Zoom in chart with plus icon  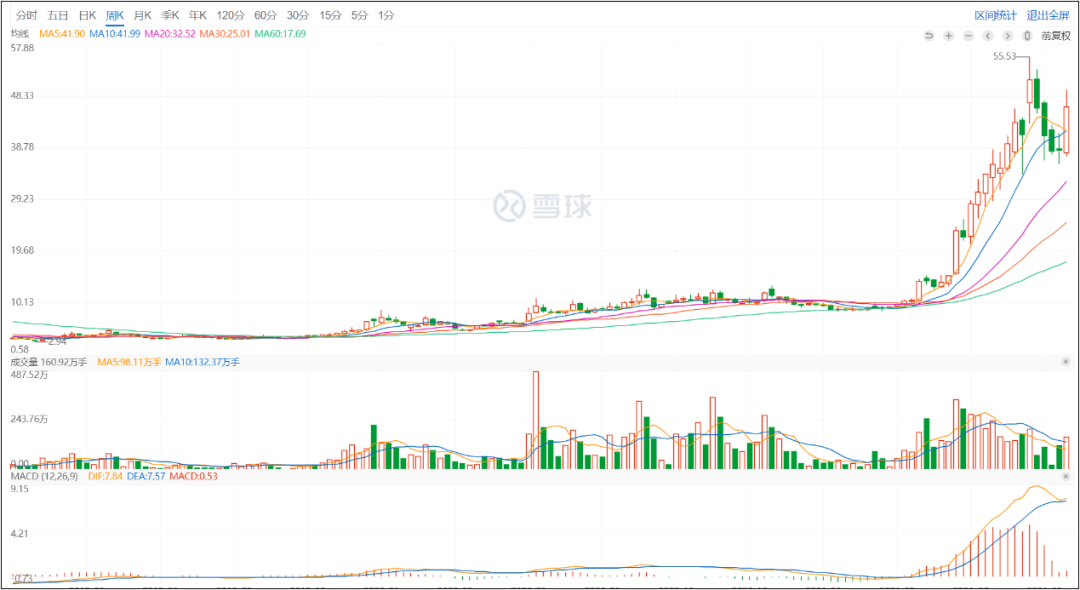coord(948,35)
